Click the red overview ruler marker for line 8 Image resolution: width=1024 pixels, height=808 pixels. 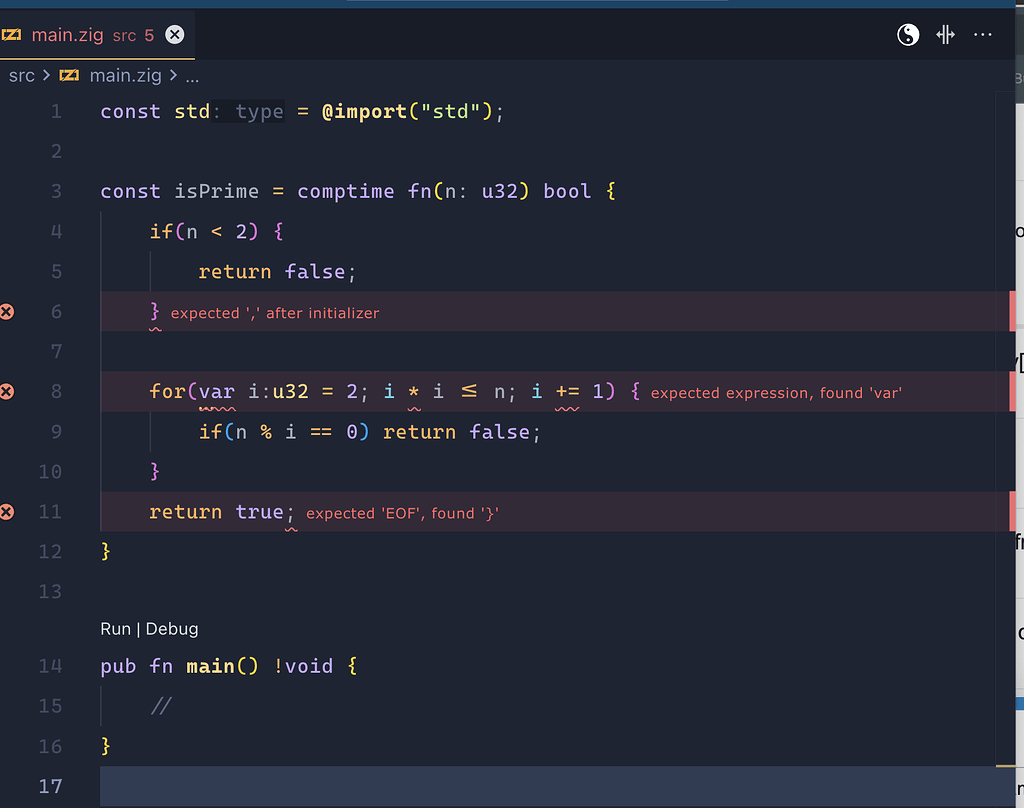1013,392
